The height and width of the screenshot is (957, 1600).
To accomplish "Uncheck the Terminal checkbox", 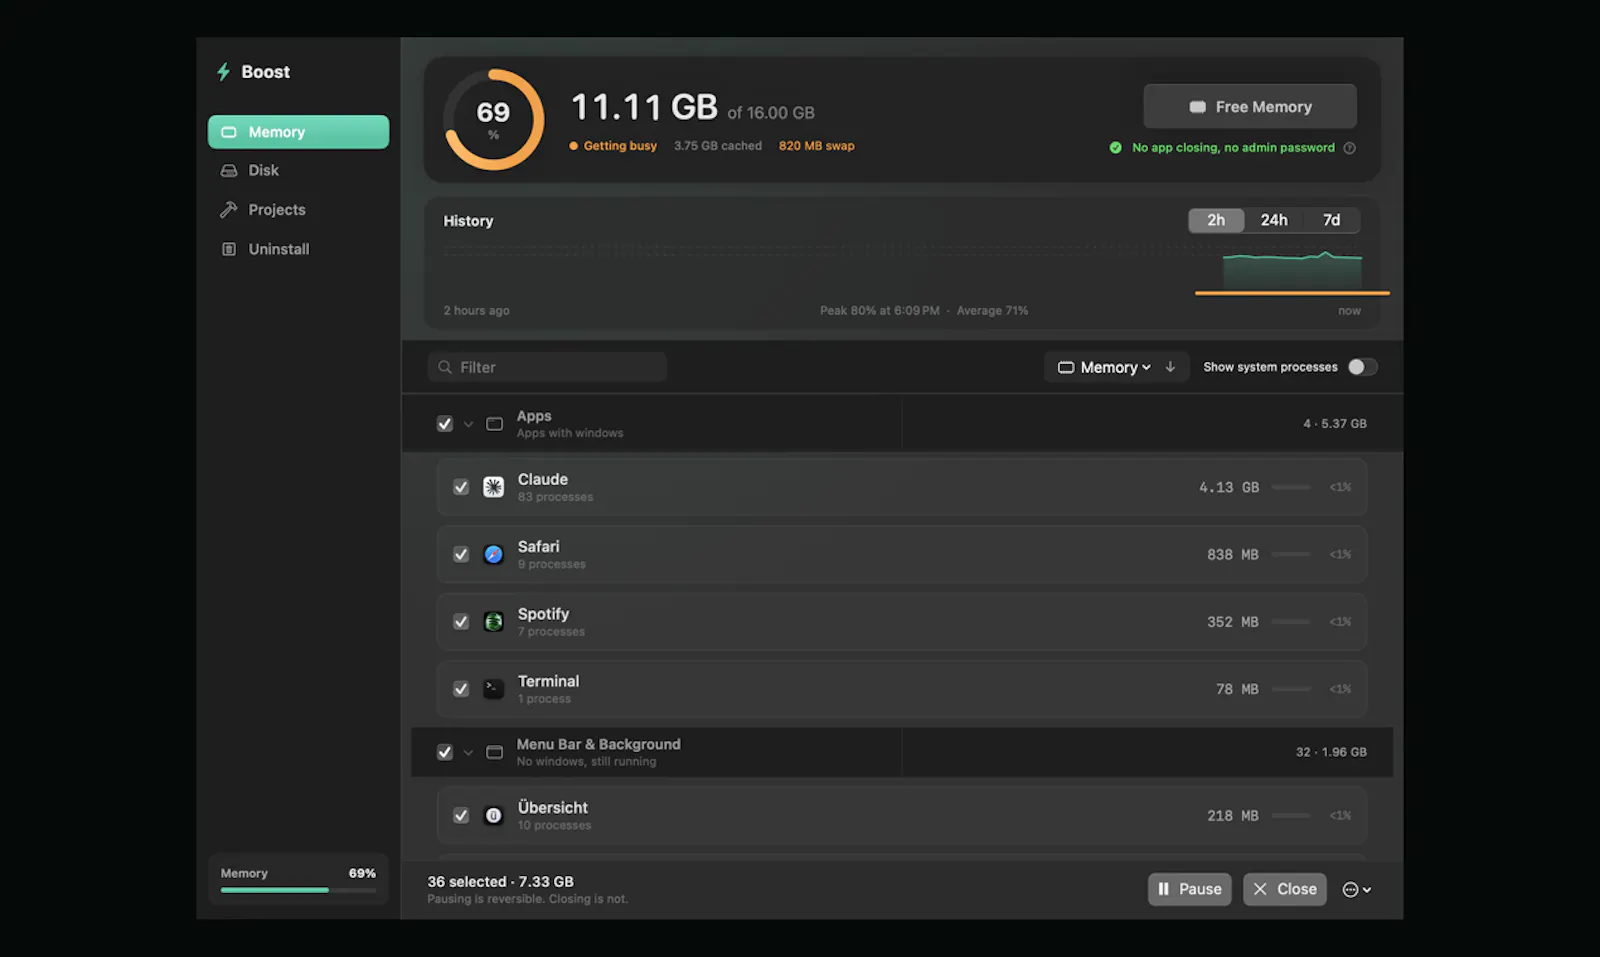I will 461,689.
